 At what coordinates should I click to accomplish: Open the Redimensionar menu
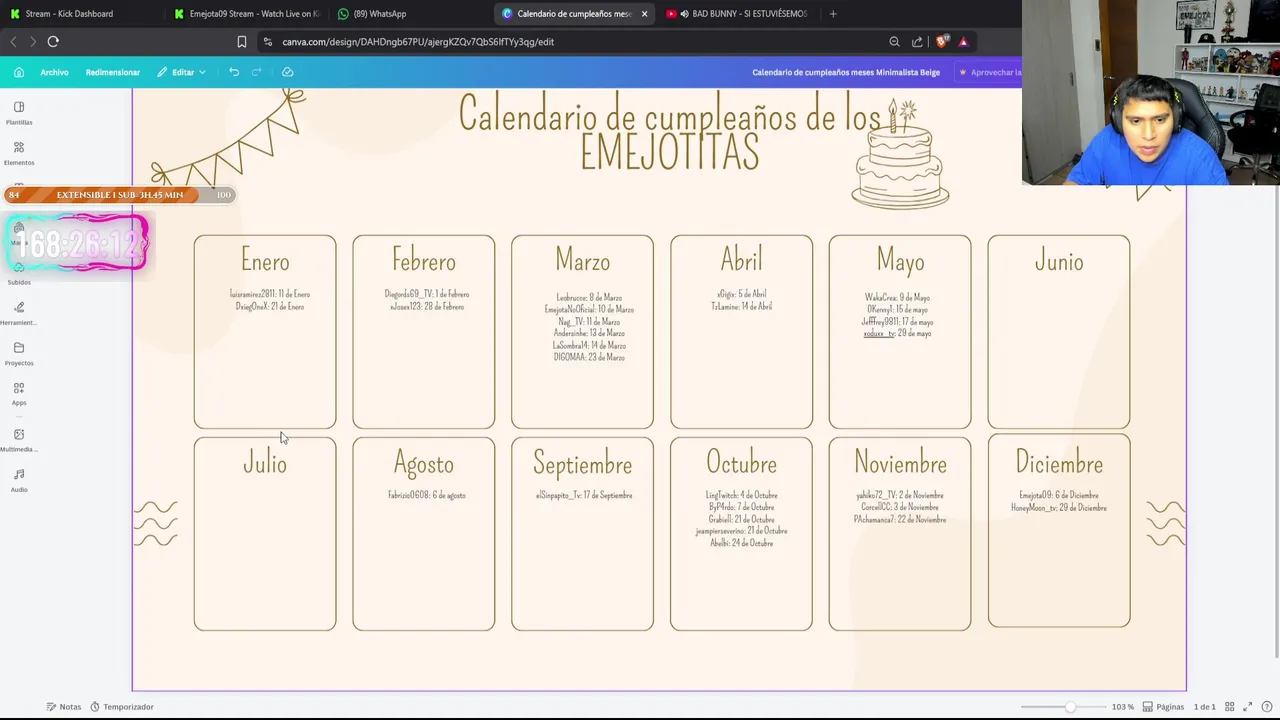(112, 72)
